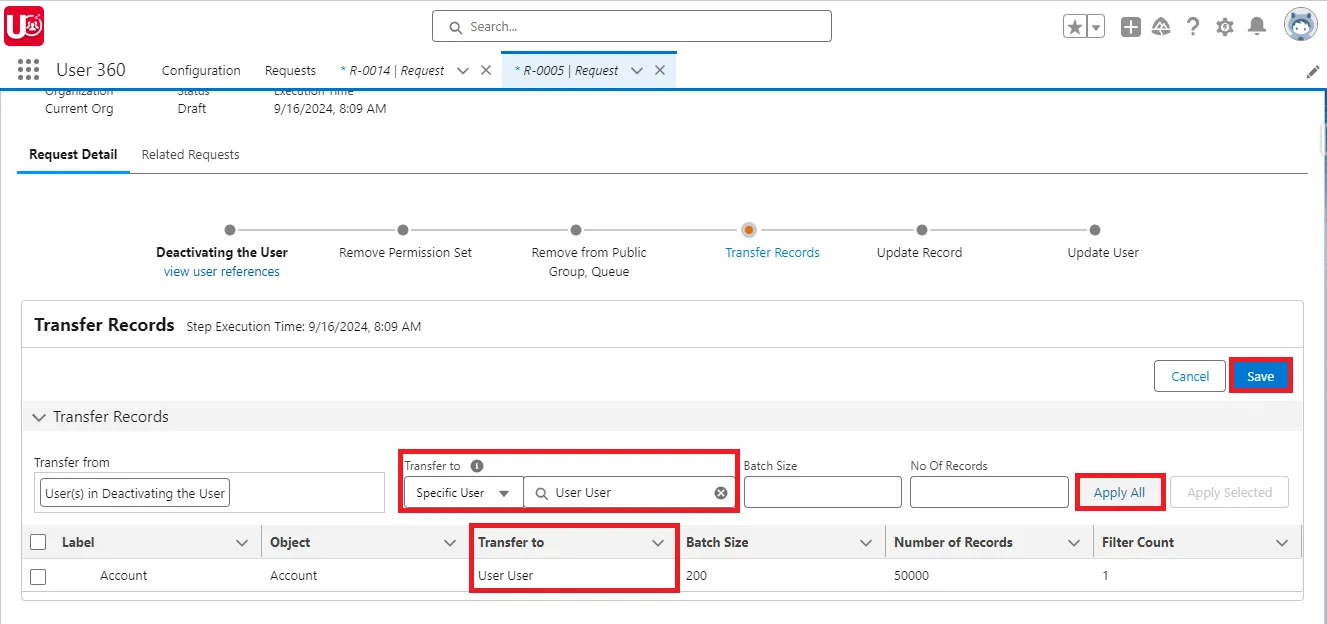Toggle the select-all checkbox in the table header
Image resolution: width=1327 pixels, height=624 pixels.
pos(37,541)
